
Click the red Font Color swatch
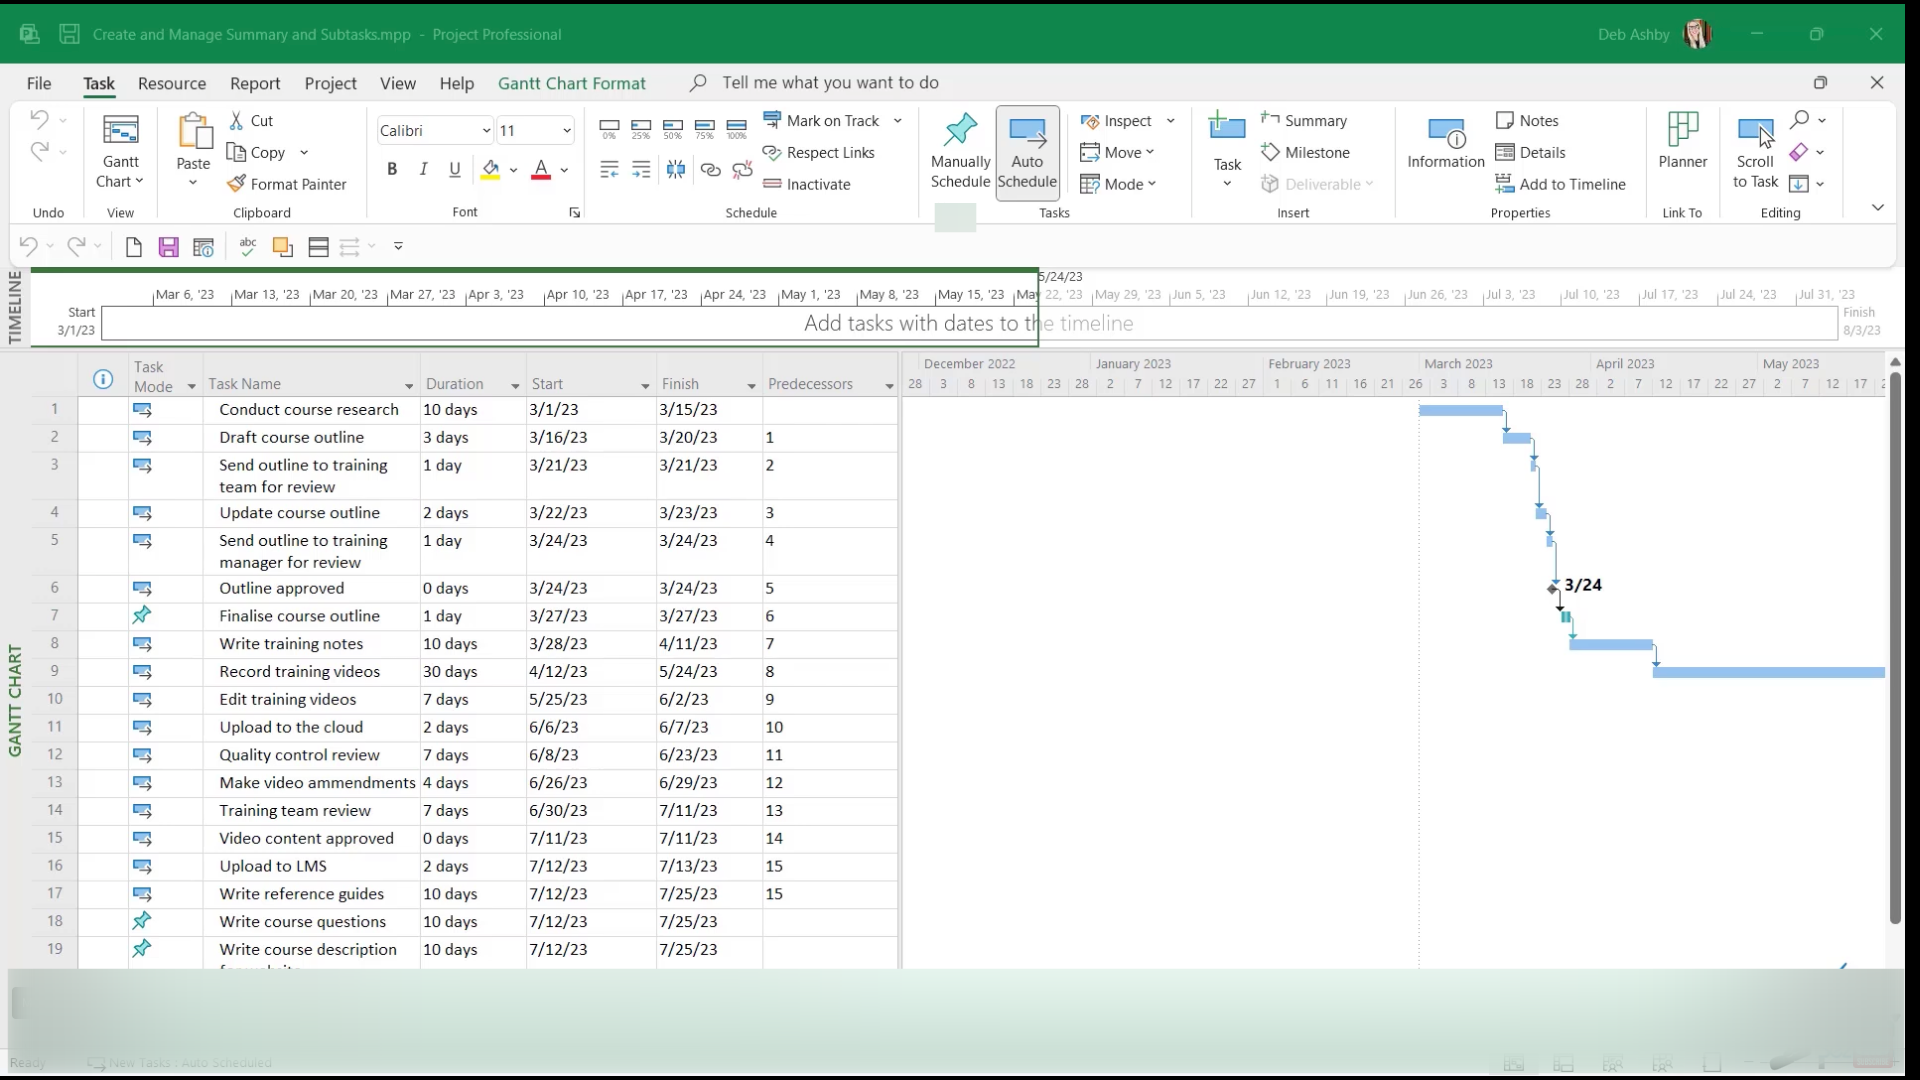[x=541, y=170]
